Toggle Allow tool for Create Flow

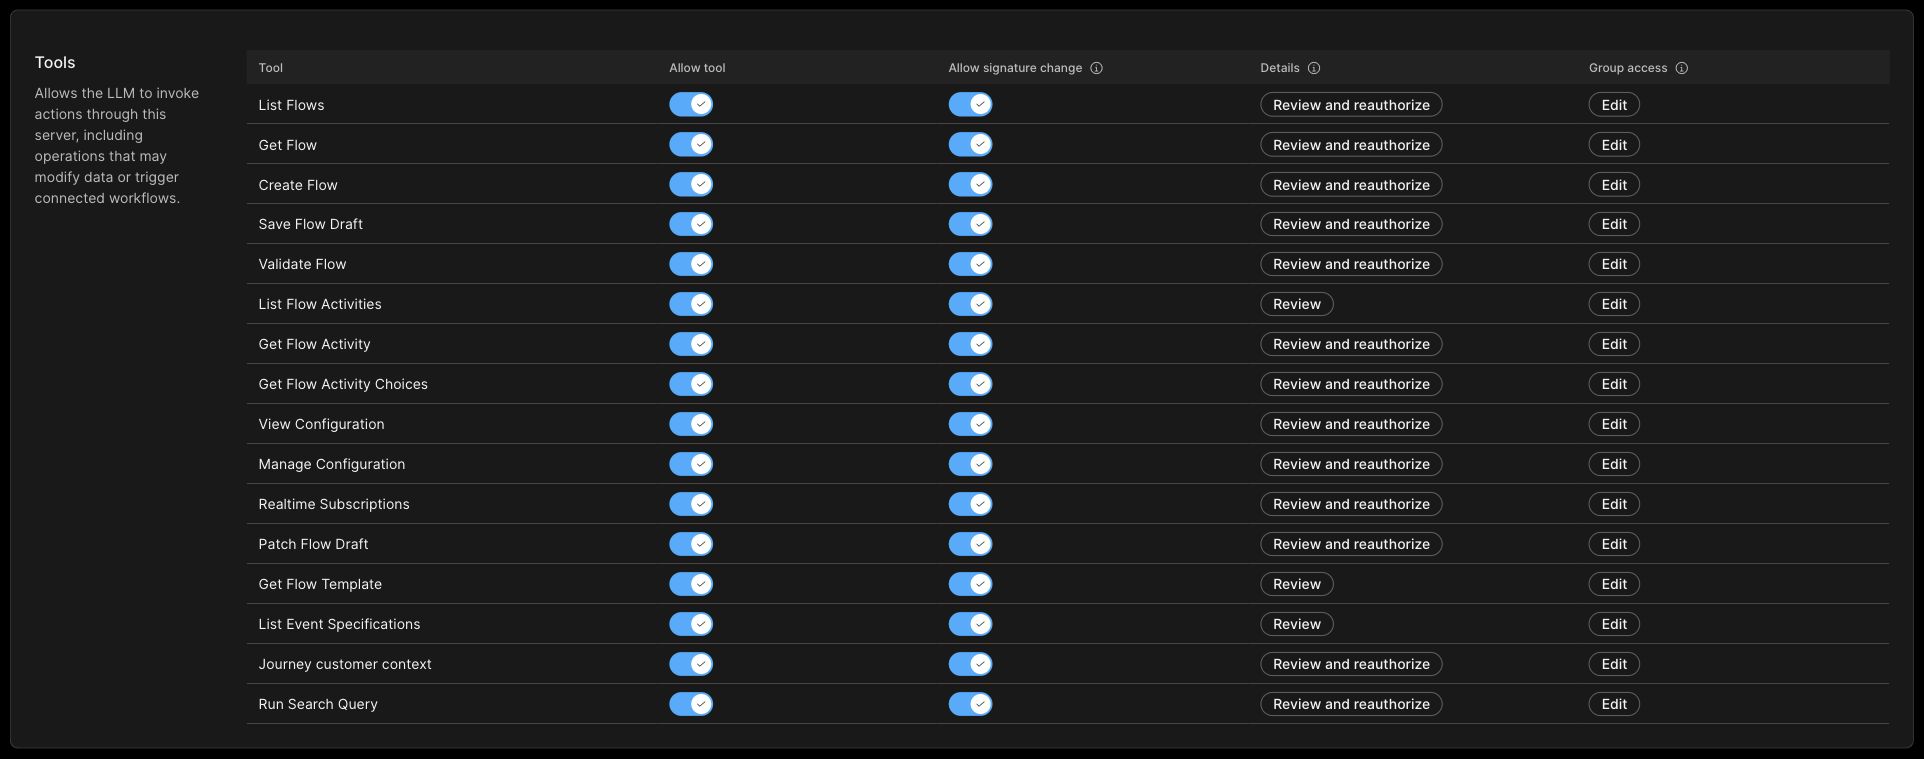(691, 184)
